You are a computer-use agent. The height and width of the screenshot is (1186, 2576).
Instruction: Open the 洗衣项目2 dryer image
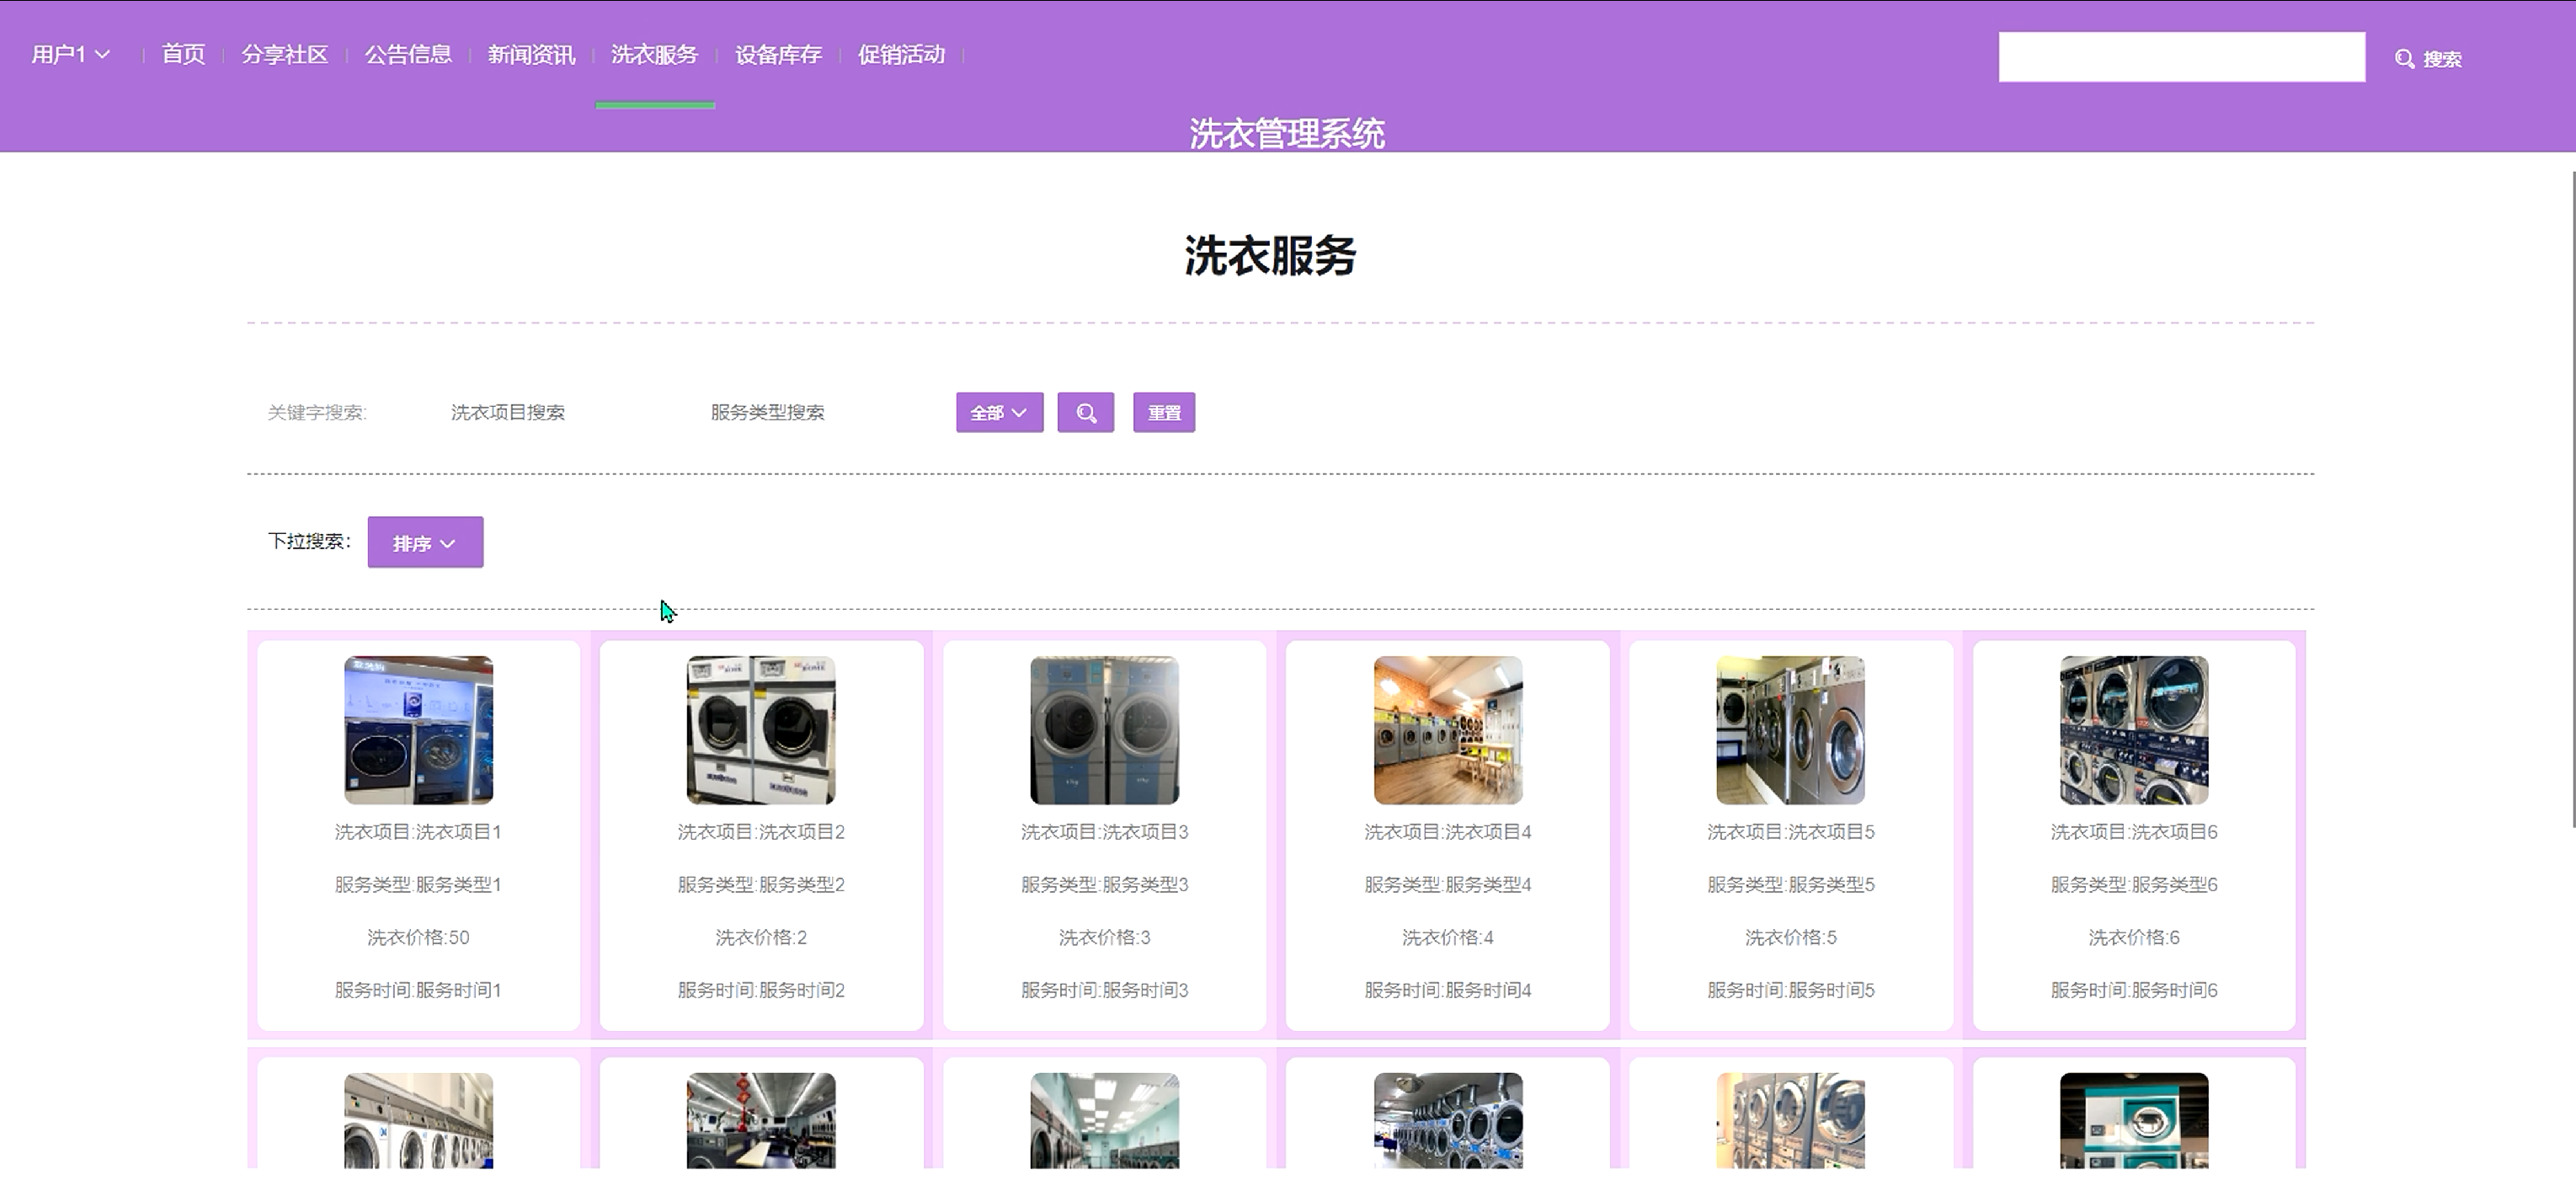(x=761, y=730)
